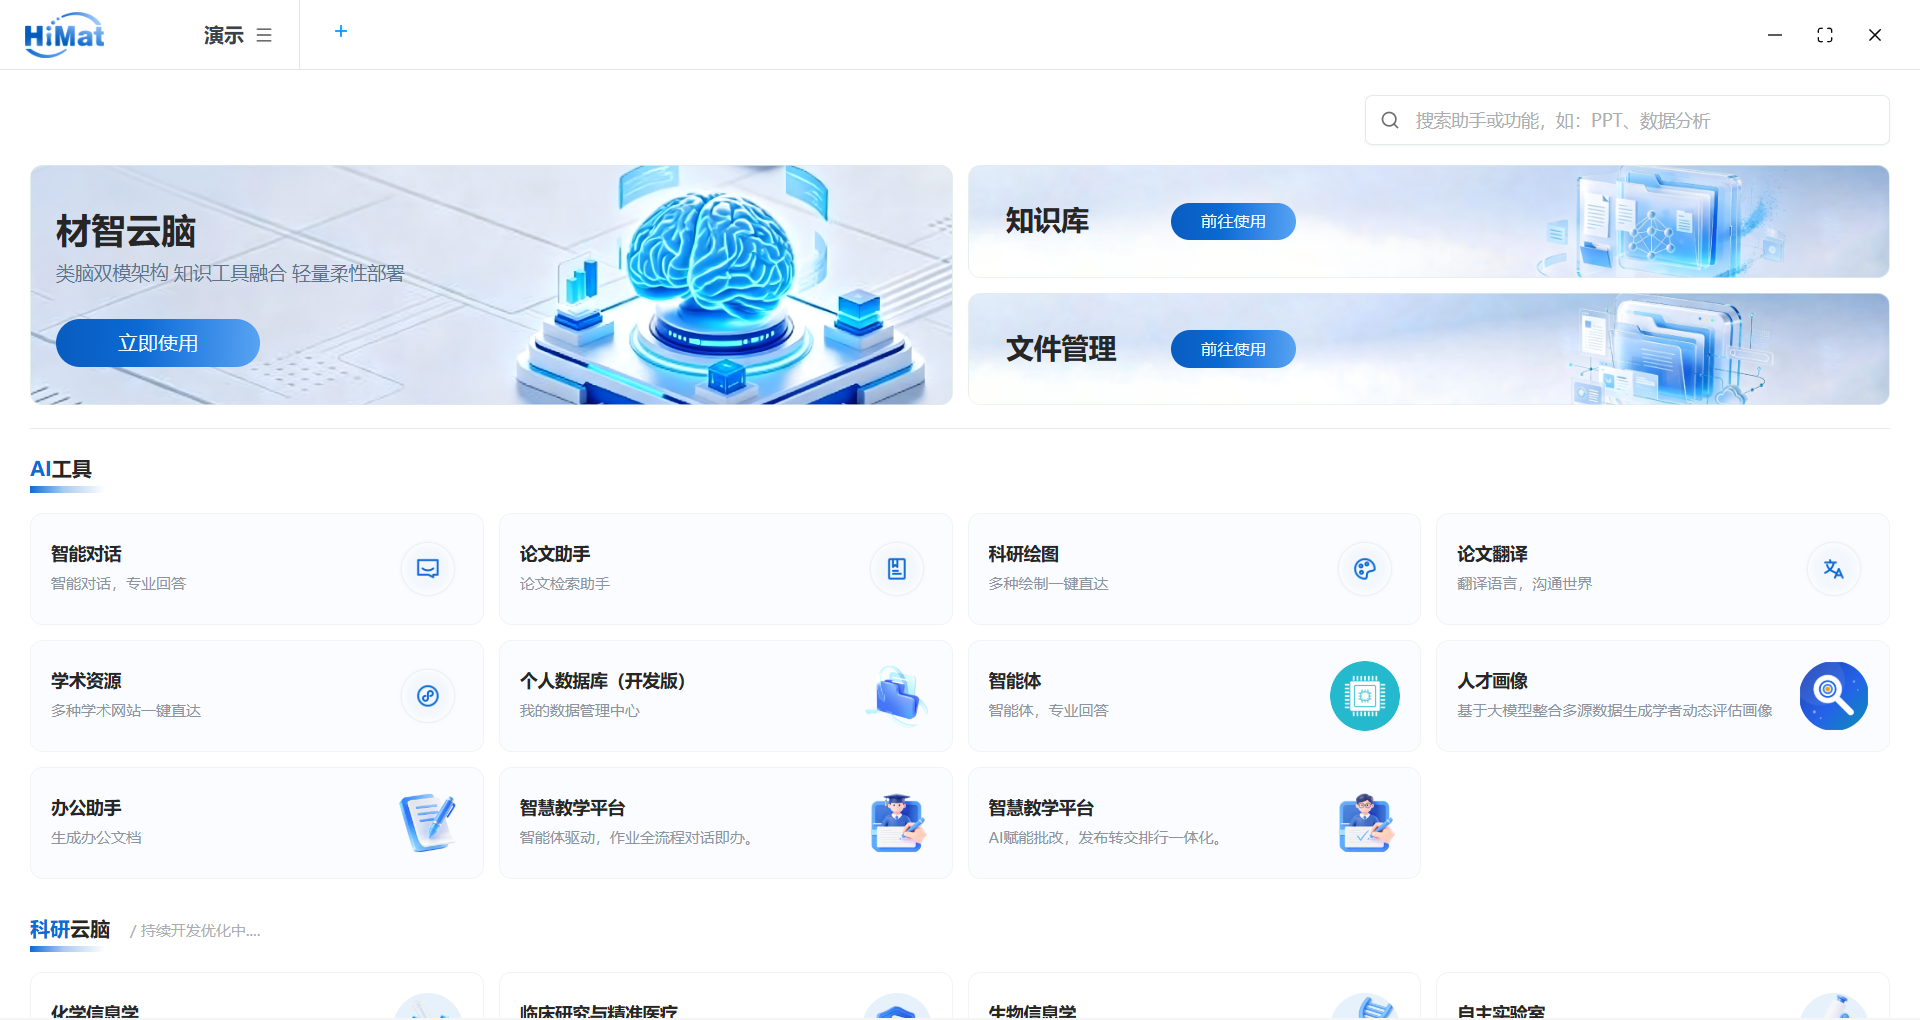Open the hamburger menu beside 演示

pyautogui.click(x=264, y=35)
